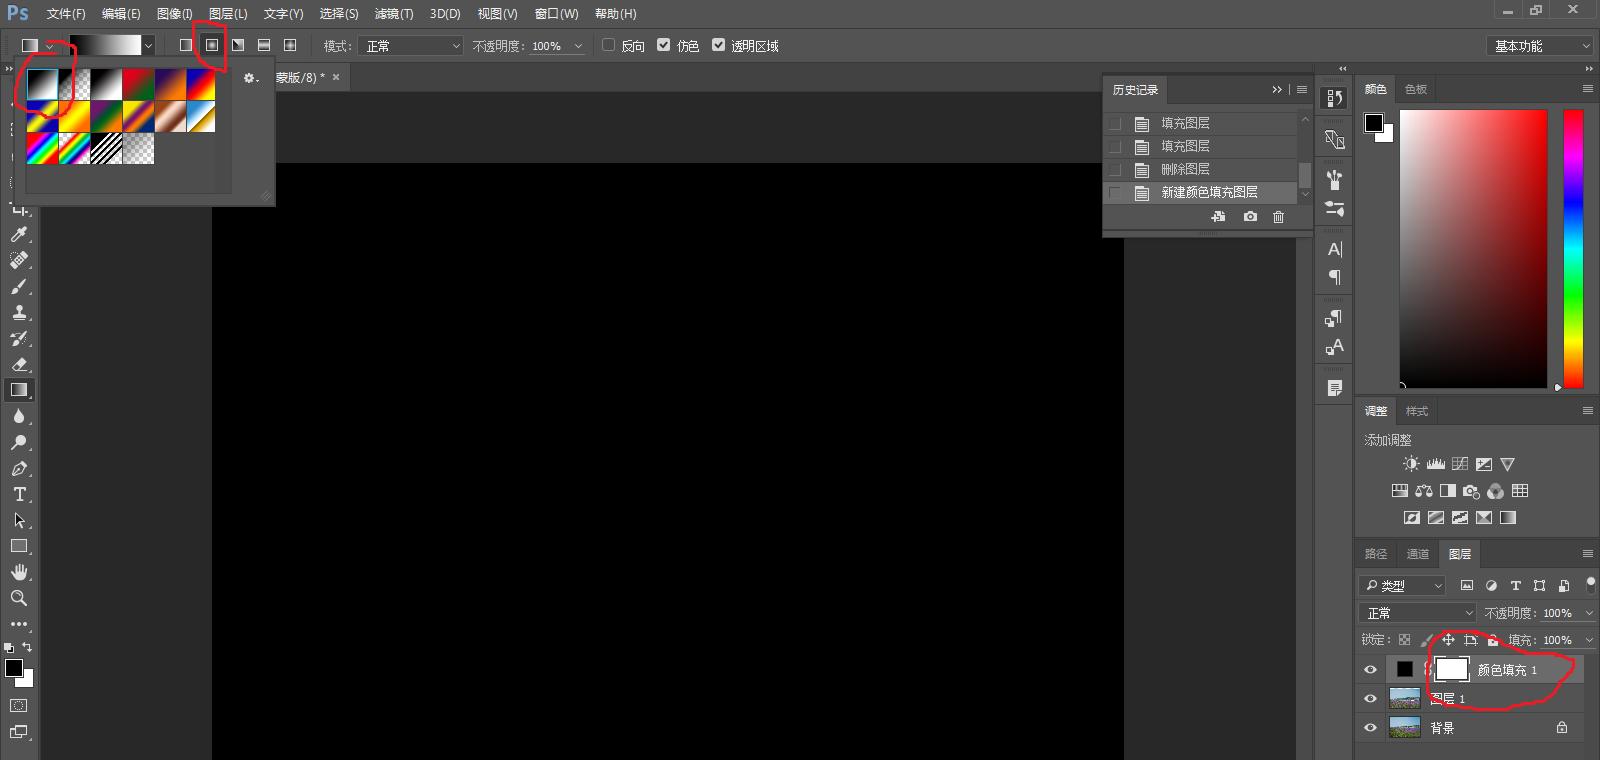The image size is (1612, 760).
Task: Select the Zoom tool
Action: (x=19, y=598)
